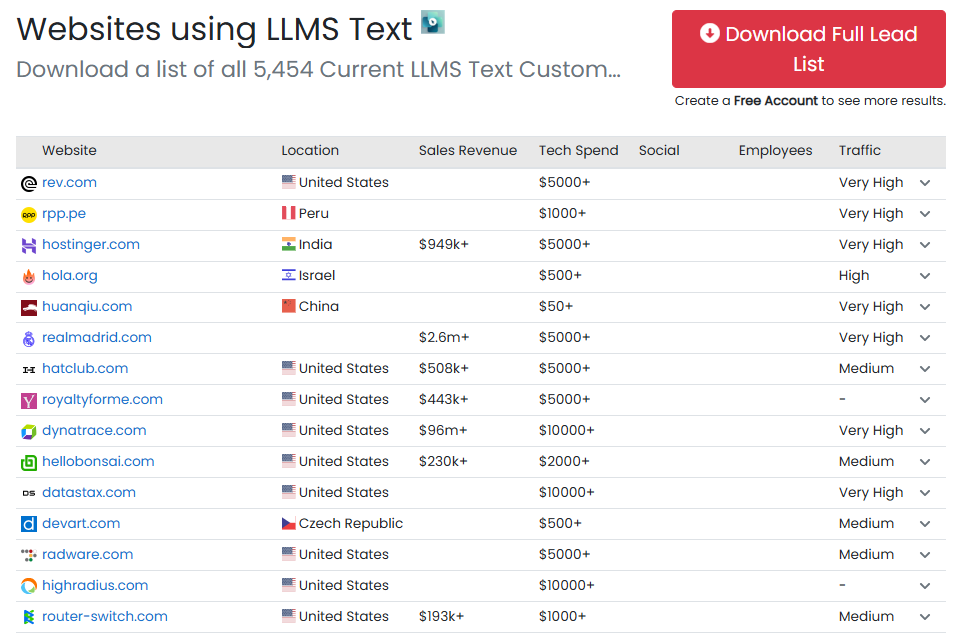
Task: Click the US flag in dynatrace.com row
Action: point(288,429)
